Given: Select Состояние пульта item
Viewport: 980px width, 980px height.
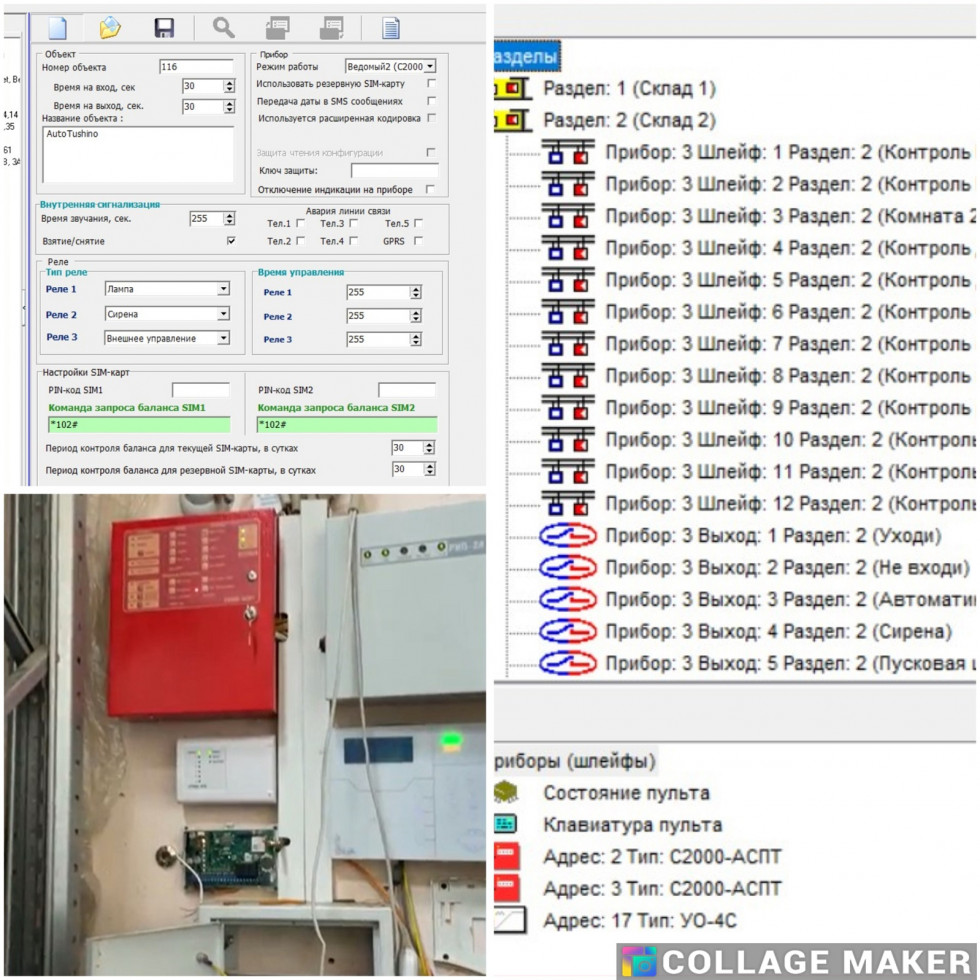Looking at the screenshot, I should tap(626, 793).
